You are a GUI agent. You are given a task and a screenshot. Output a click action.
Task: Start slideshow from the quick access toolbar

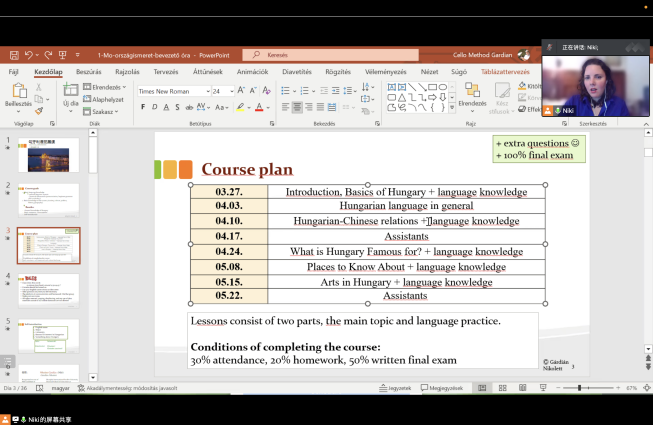[62, 55]
